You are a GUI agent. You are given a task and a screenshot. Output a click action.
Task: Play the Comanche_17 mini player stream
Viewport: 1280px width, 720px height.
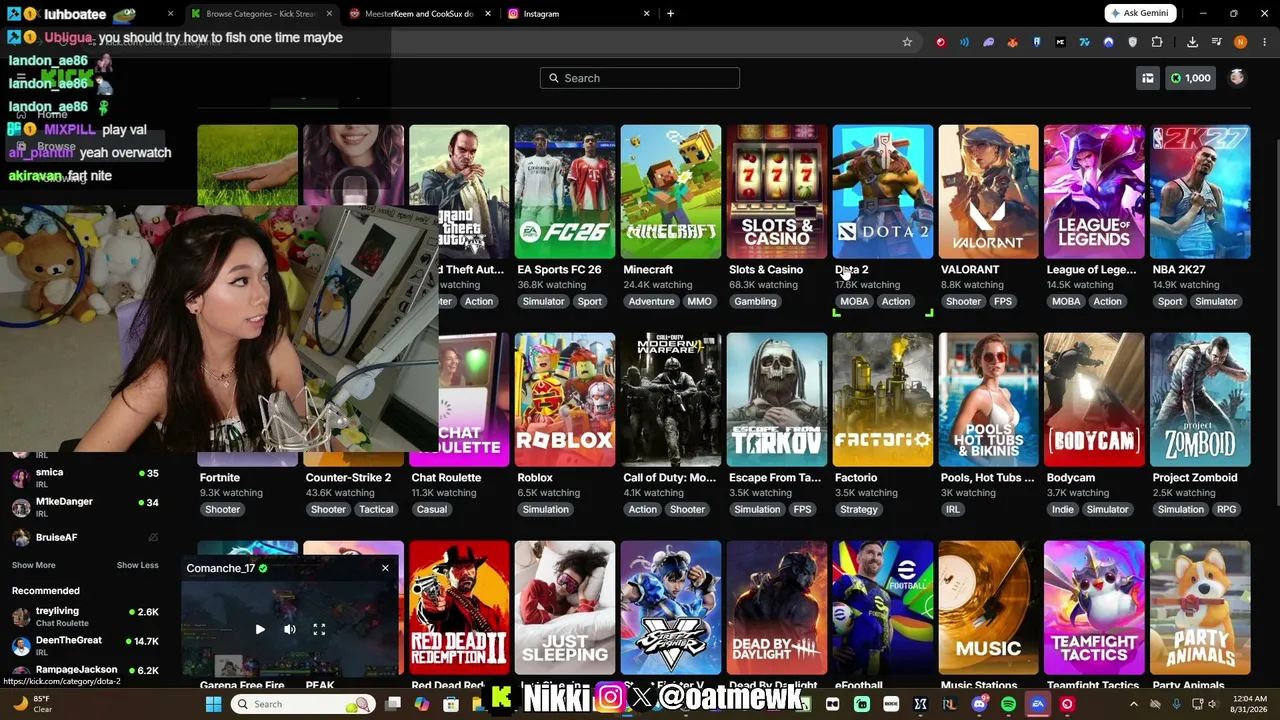point(260,629)
